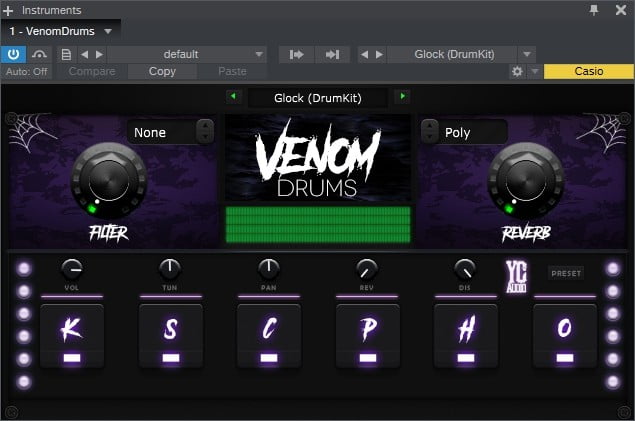Trigger the H drum pad
The height and width of the screenshot is (421, 635).
pos(466,336)
